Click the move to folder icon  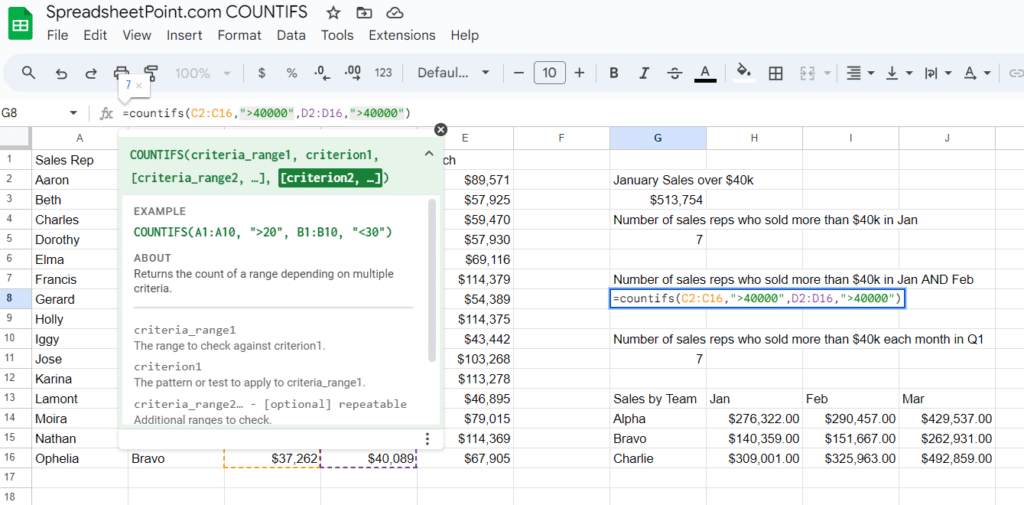coord(363,13)
